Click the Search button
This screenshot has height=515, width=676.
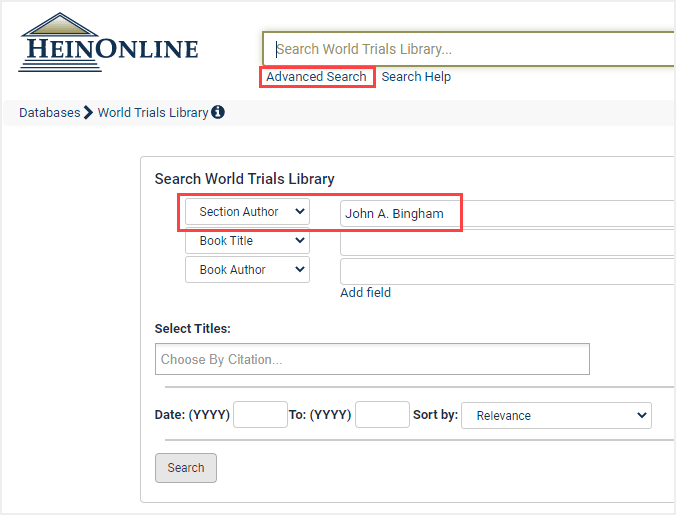[186, 468]
